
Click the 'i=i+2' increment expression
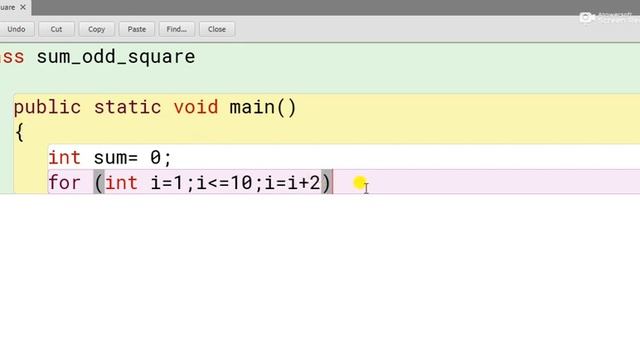[292, 182]
